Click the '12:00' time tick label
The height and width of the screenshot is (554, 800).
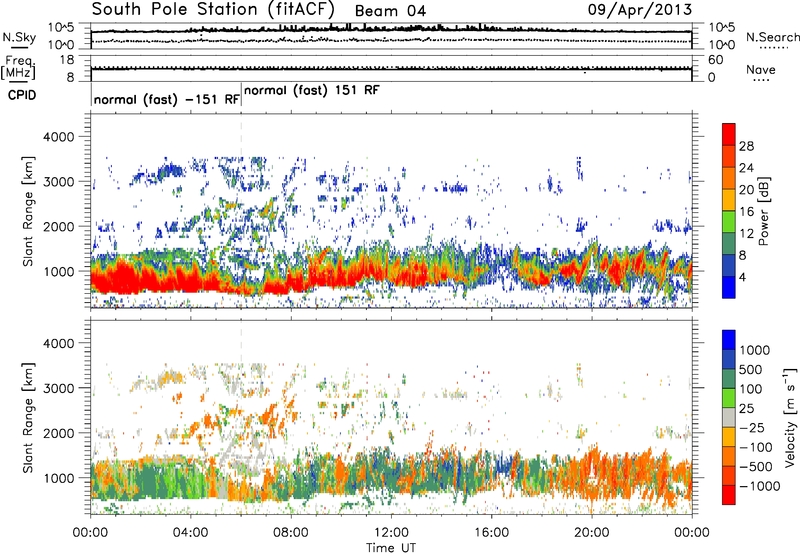coord(391,533)
